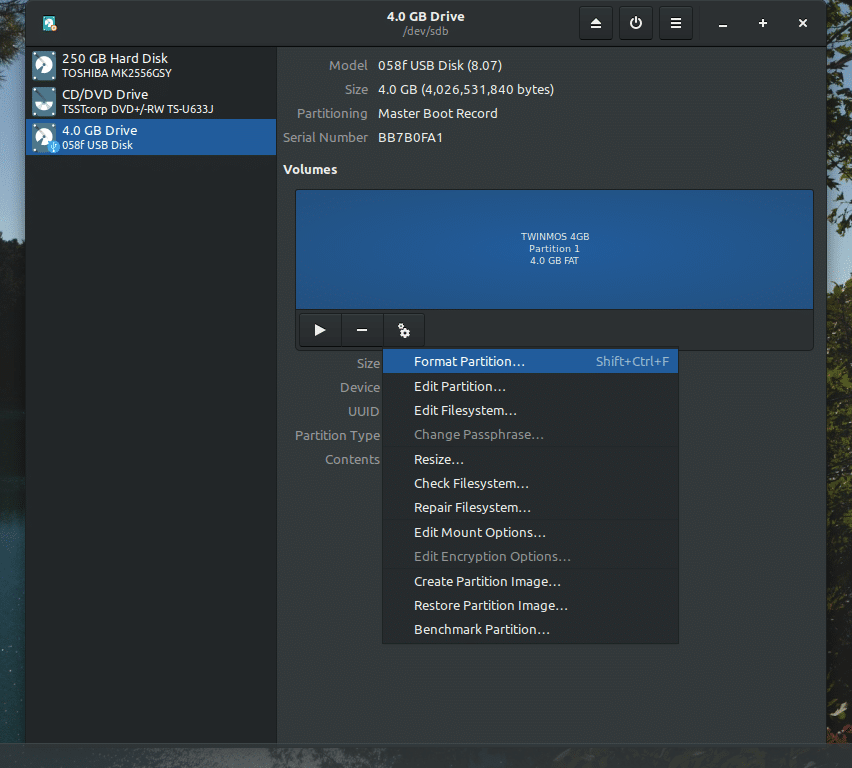Select the CD/DVD Drive entry

pos(151,101)
